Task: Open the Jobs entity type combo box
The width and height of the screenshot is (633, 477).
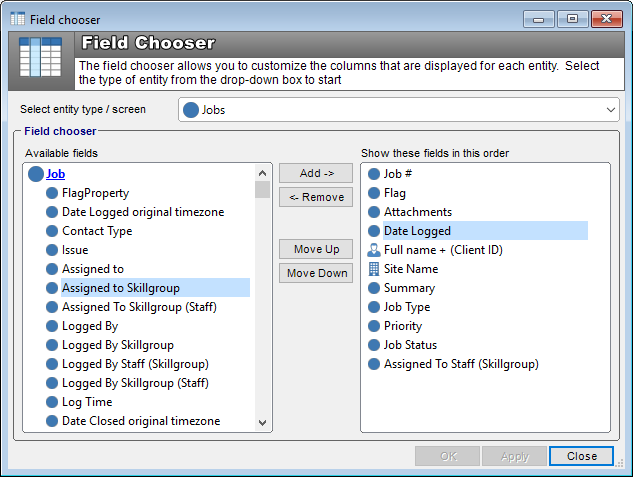Action: tap(398, 110)
